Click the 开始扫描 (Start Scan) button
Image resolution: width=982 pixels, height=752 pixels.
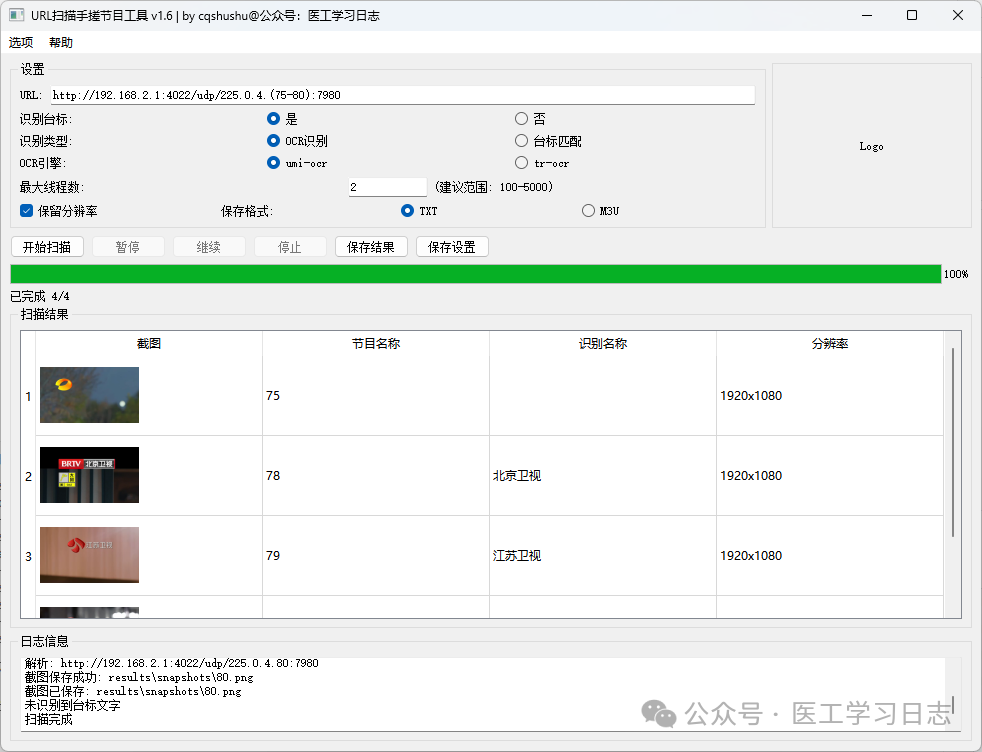[47, 246]
